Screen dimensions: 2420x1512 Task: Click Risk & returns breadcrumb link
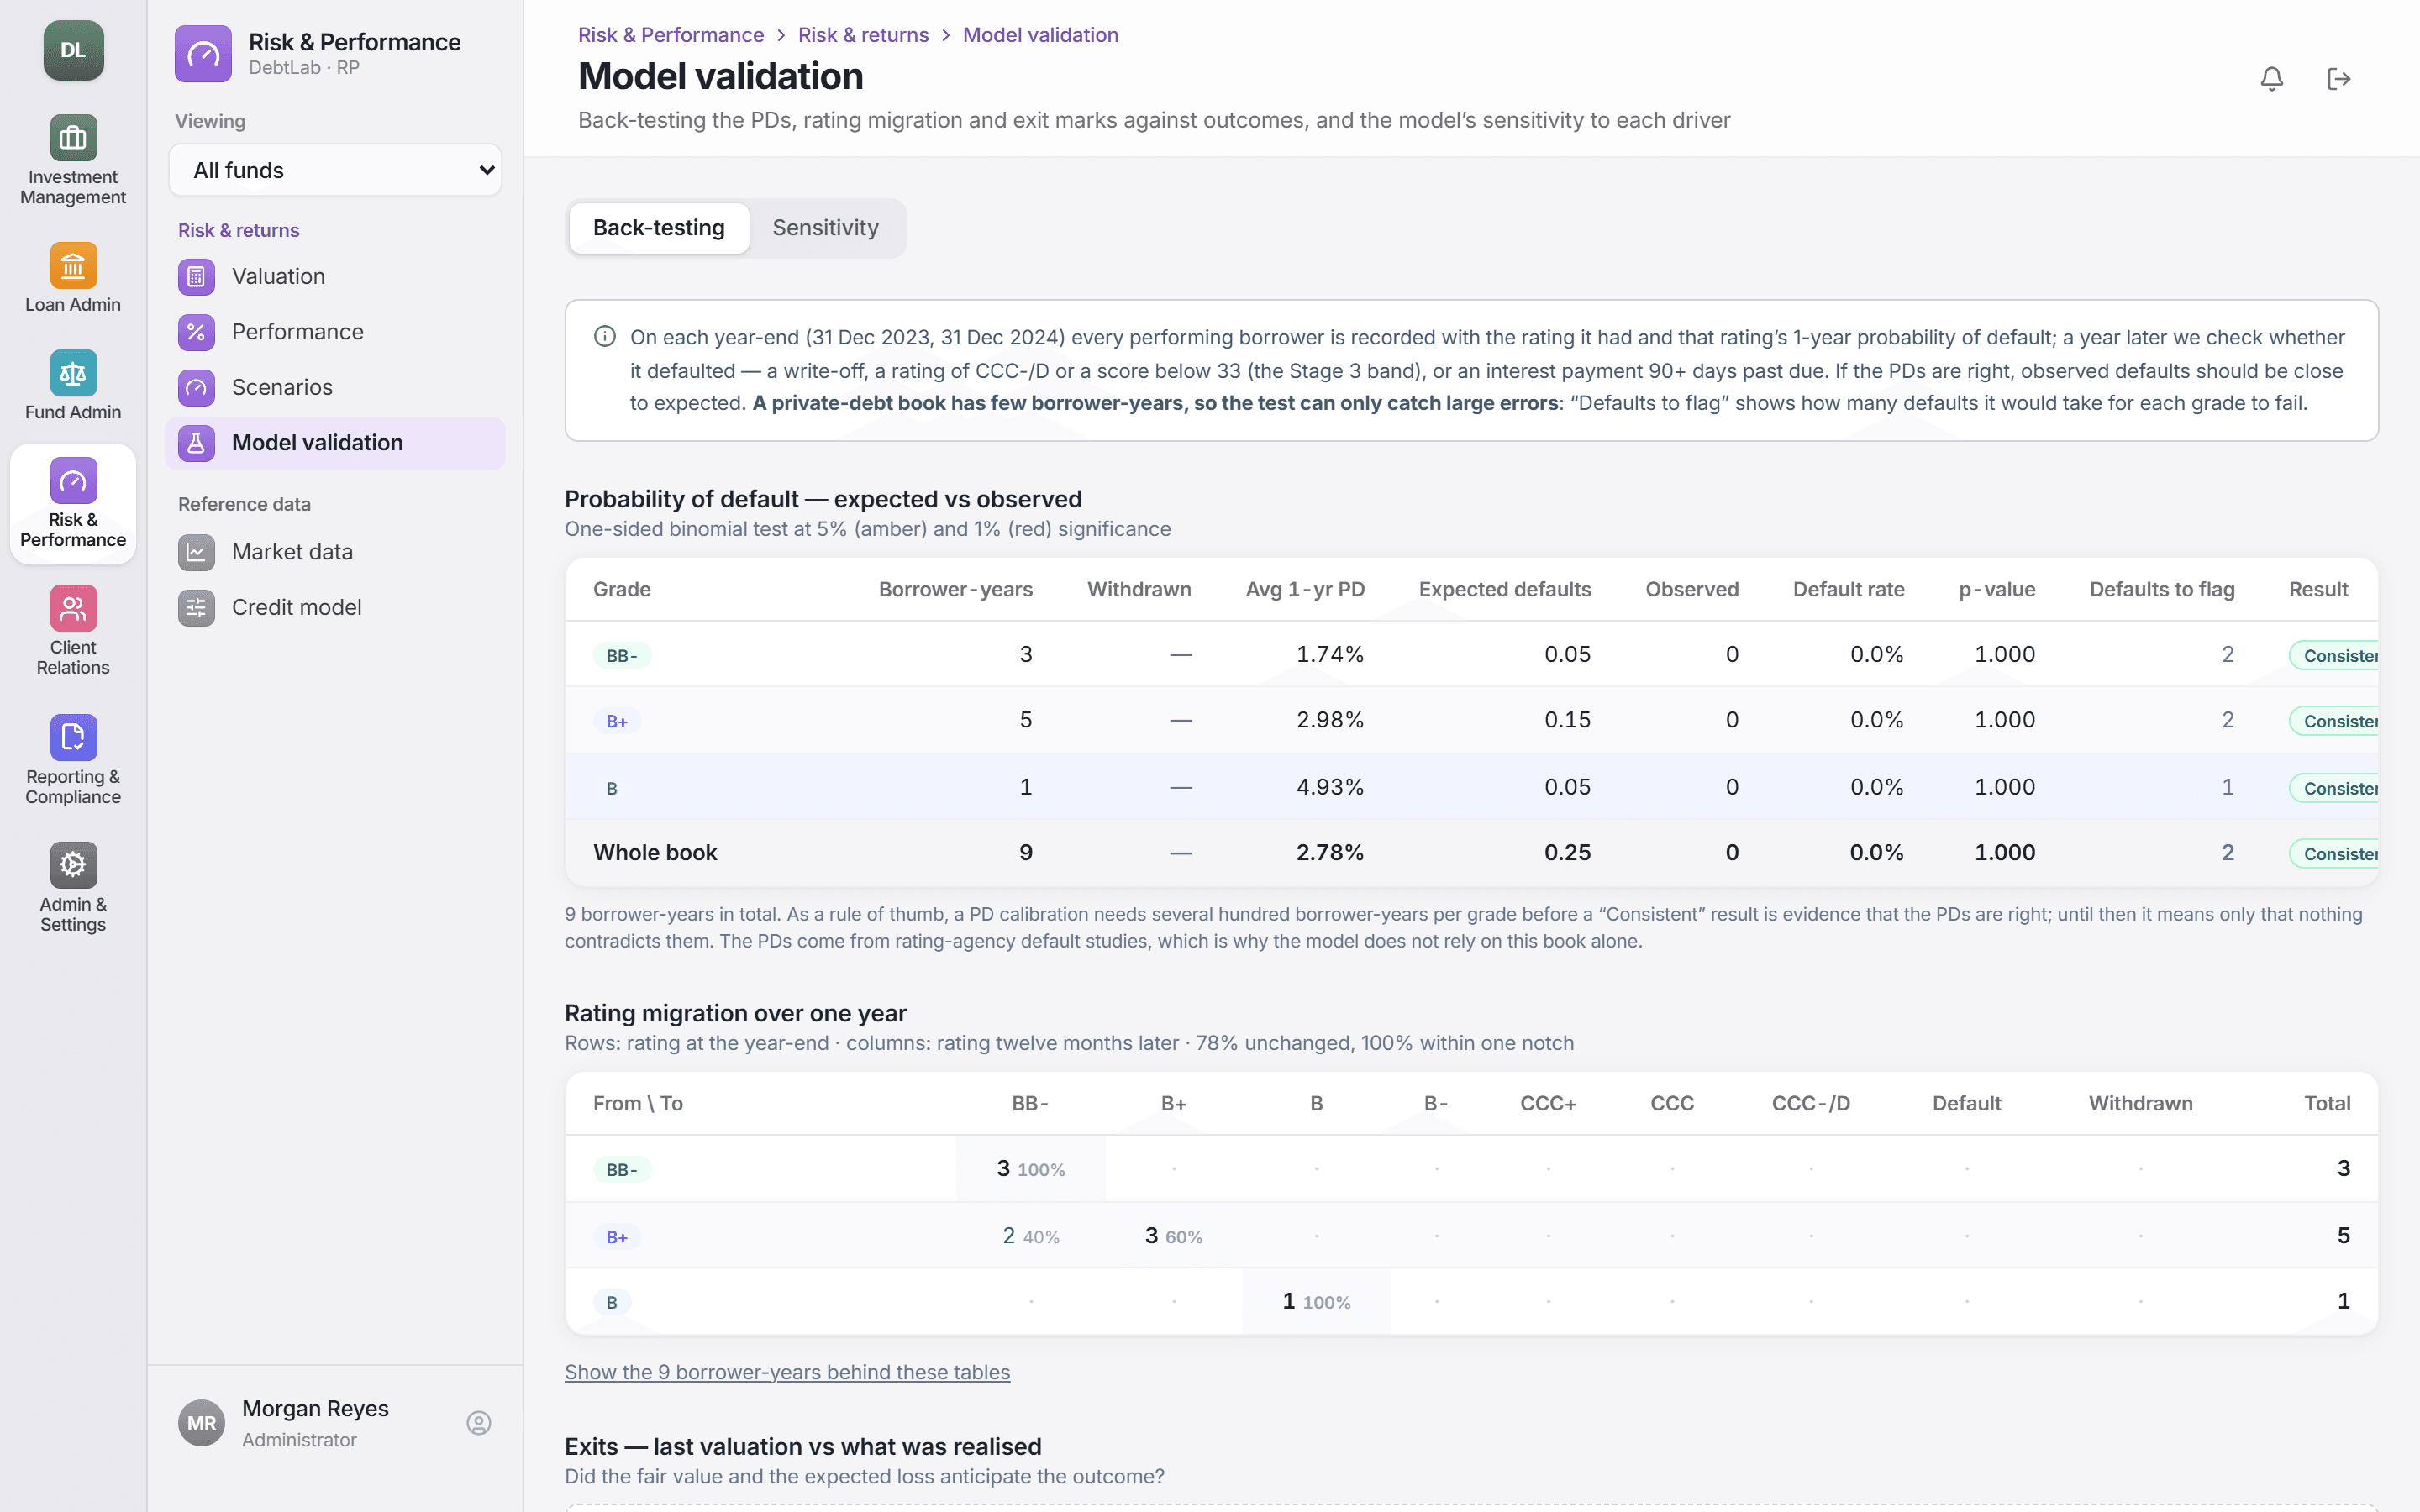[x=863, y=35]
